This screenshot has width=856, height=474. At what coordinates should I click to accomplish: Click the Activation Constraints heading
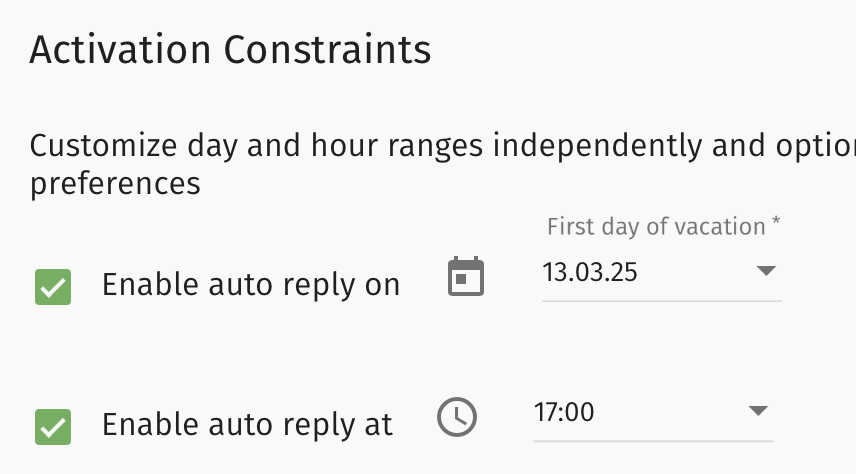[x=230, y=49]
